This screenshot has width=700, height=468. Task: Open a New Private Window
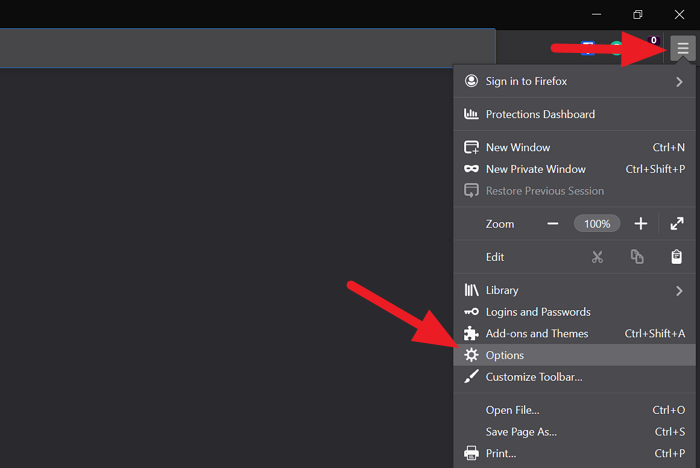[575, 169]
